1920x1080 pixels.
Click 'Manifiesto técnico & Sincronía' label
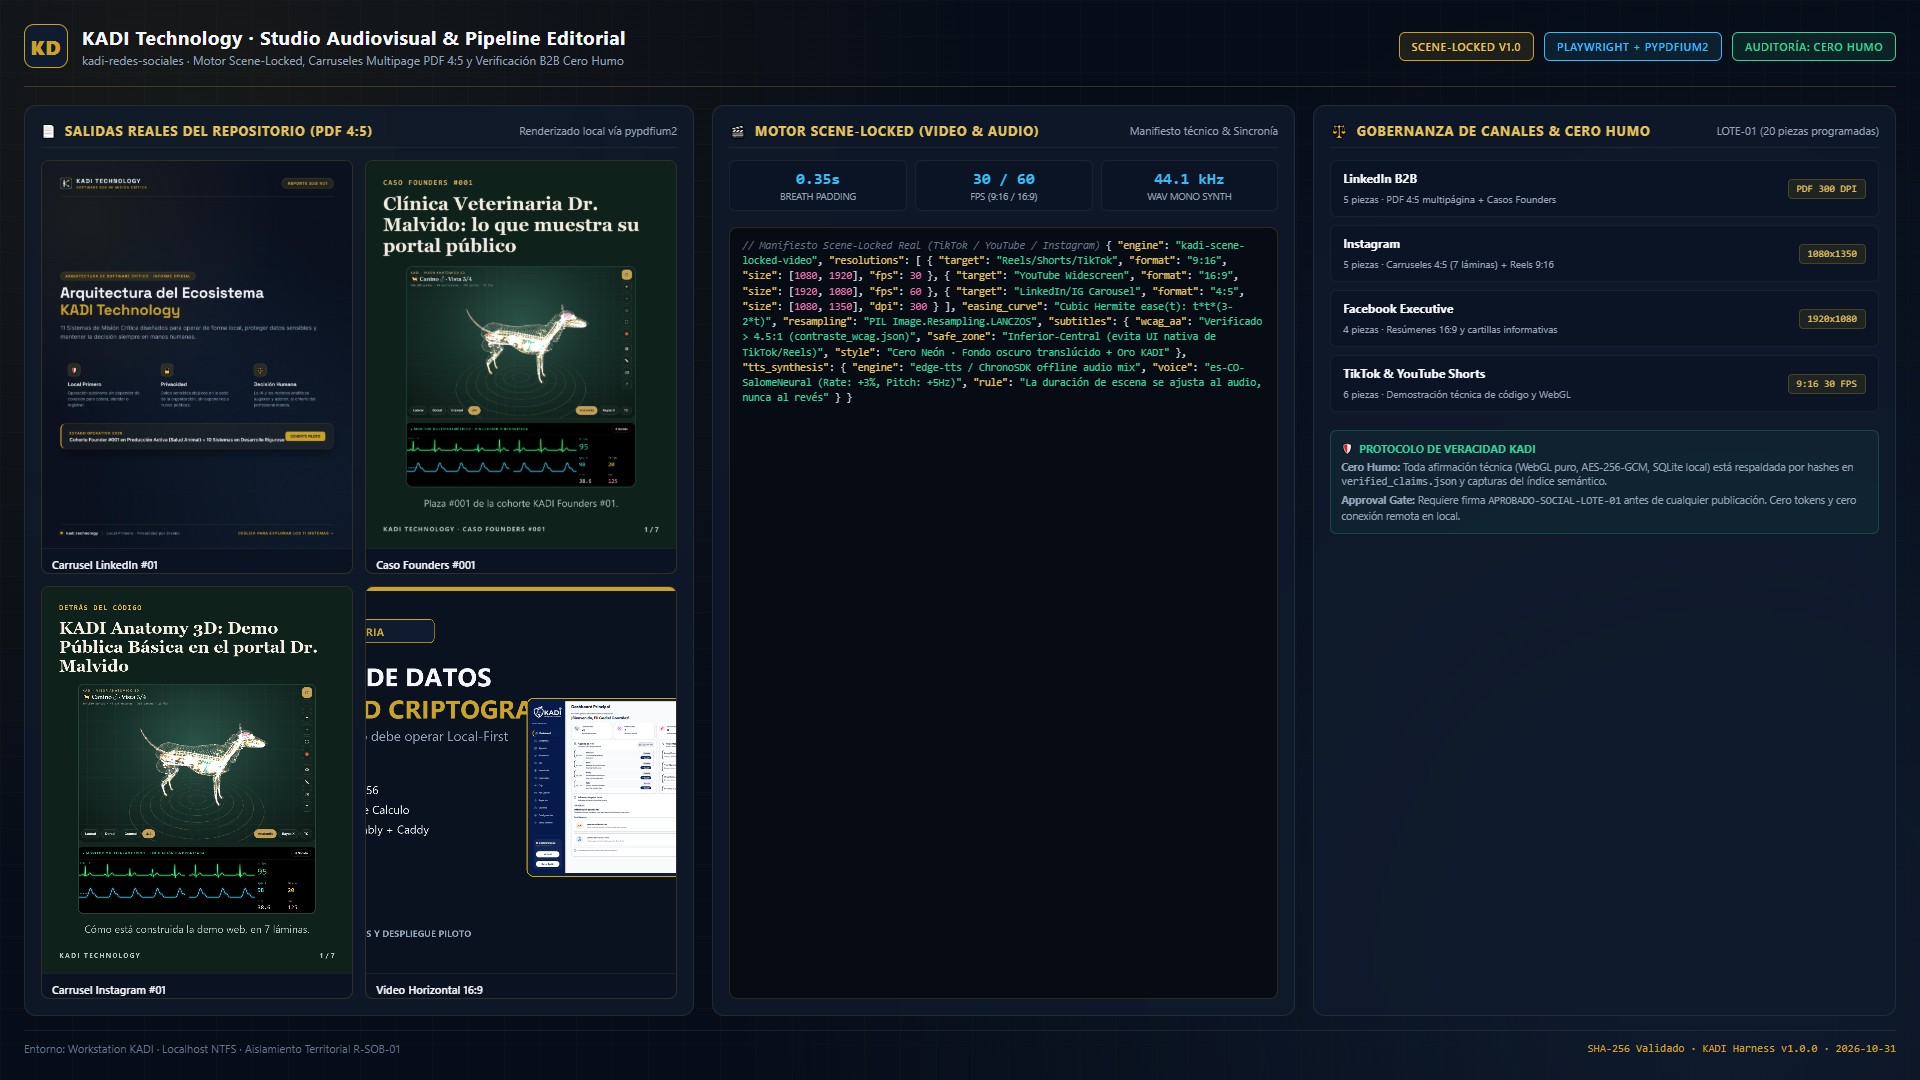(x=1203, y=131)
